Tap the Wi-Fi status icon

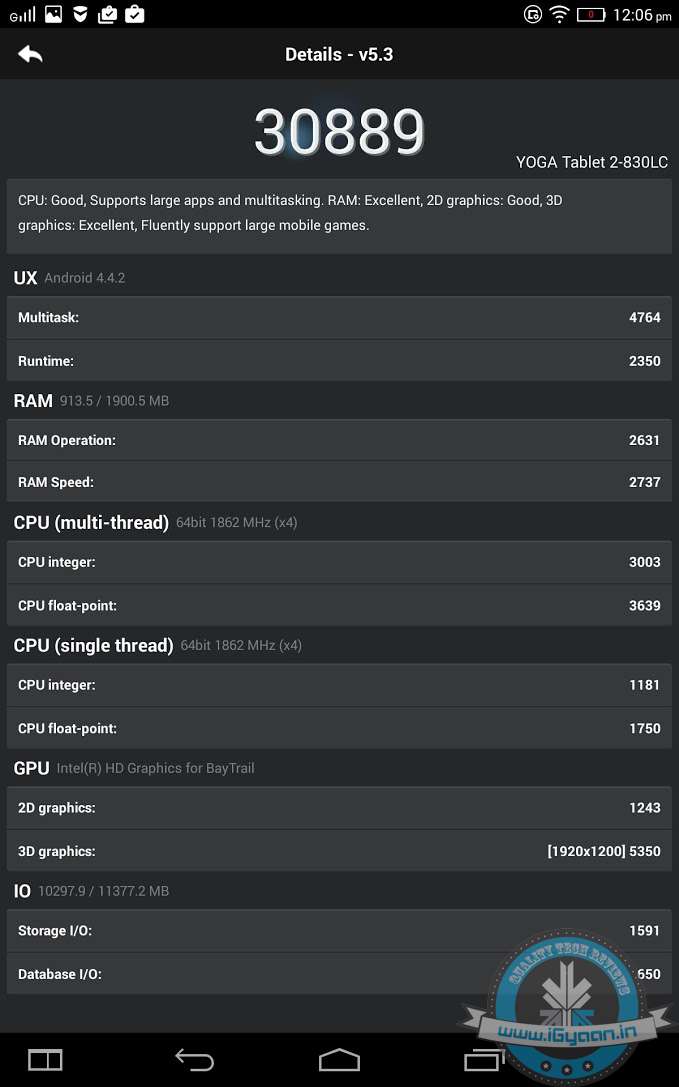click(559, 15)
